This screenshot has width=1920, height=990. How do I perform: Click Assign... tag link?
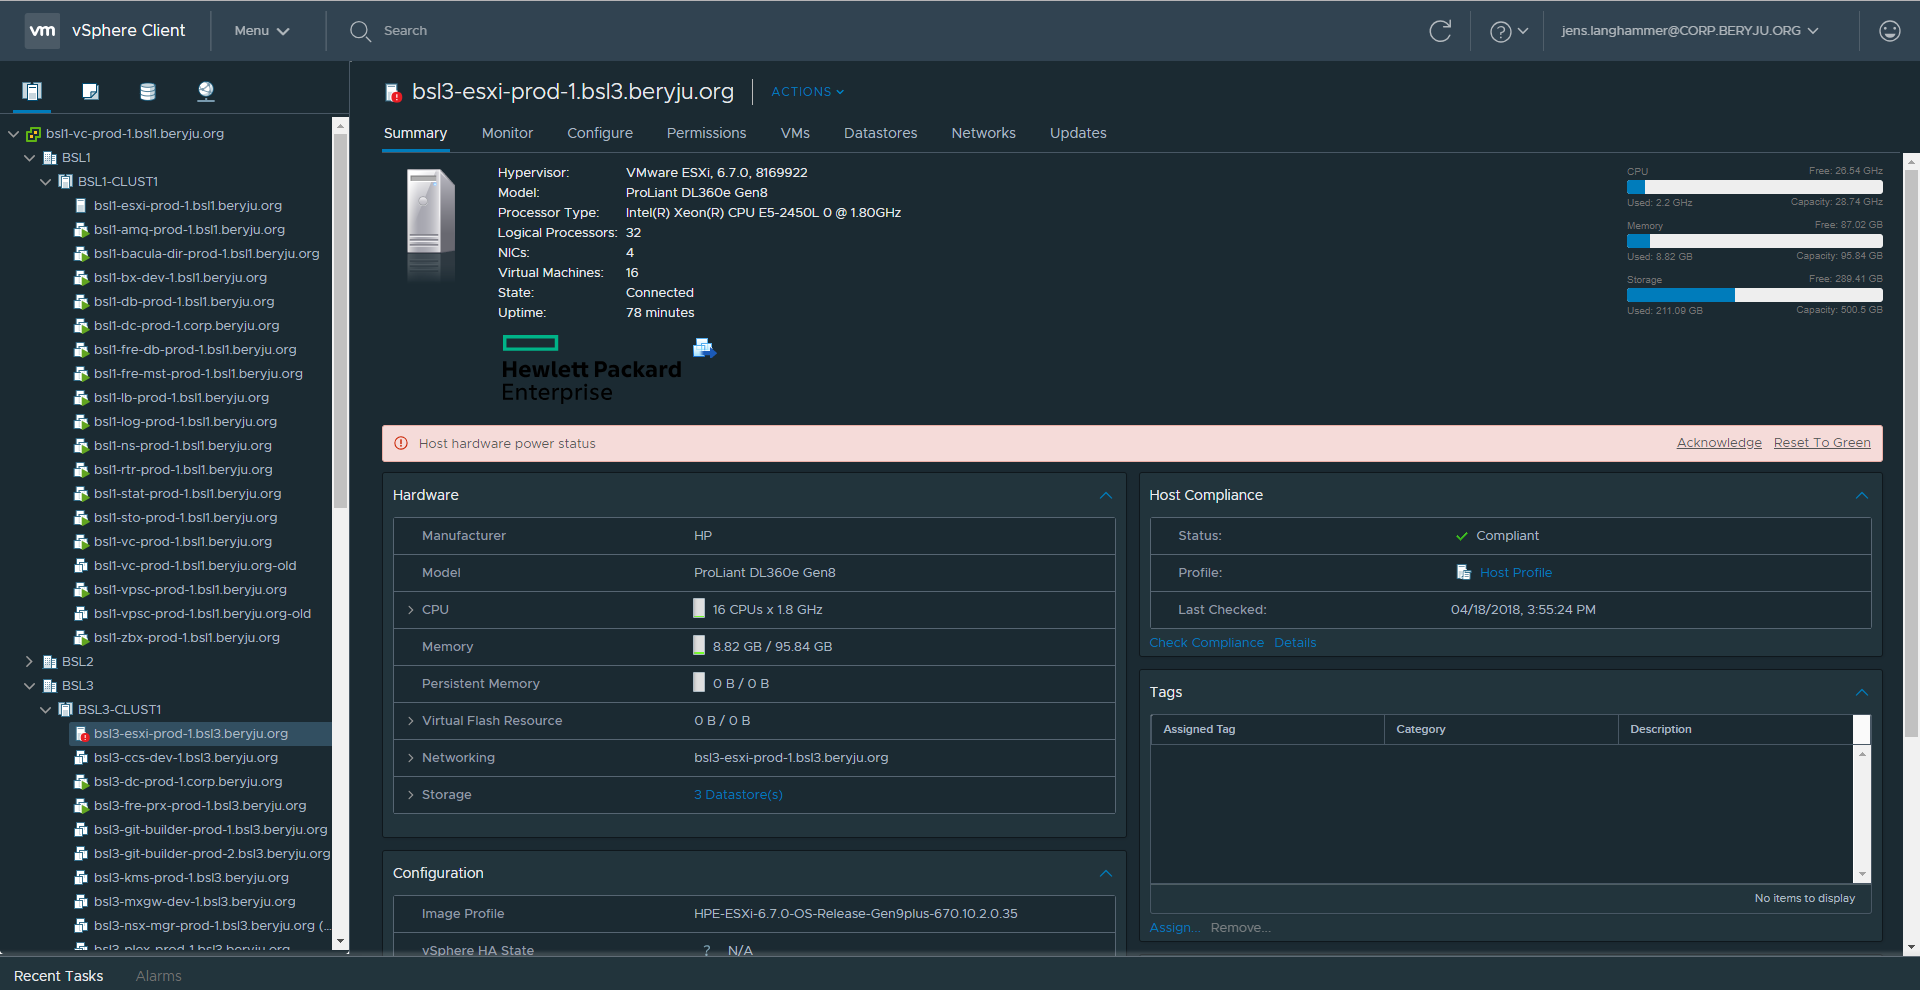pyautogui.click(x=1174, y=928)
